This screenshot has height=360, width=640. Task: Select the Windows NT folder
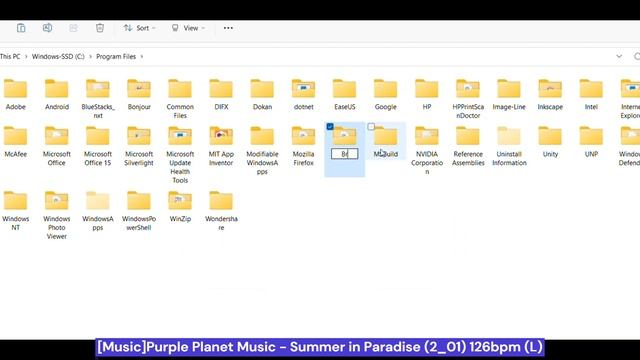tap(16, 211)
